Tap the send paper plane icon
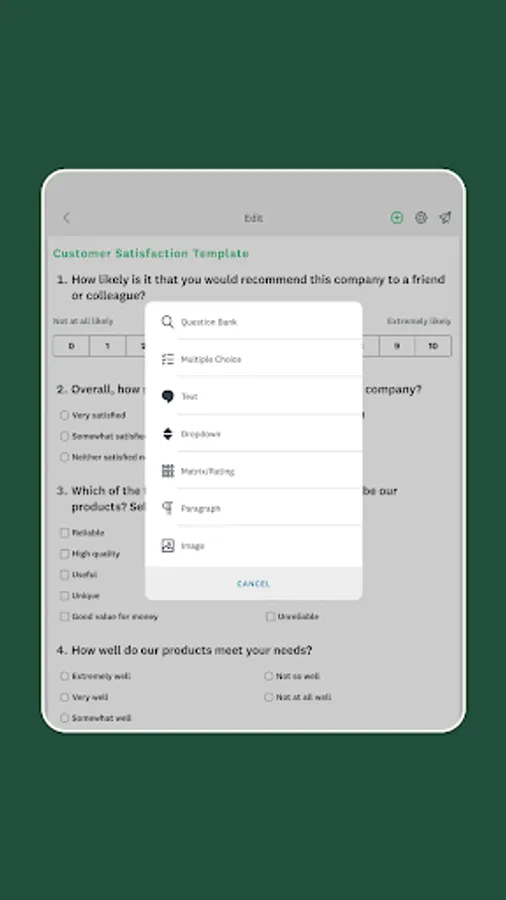Screen dimensions: 506x900 (445, 218)
